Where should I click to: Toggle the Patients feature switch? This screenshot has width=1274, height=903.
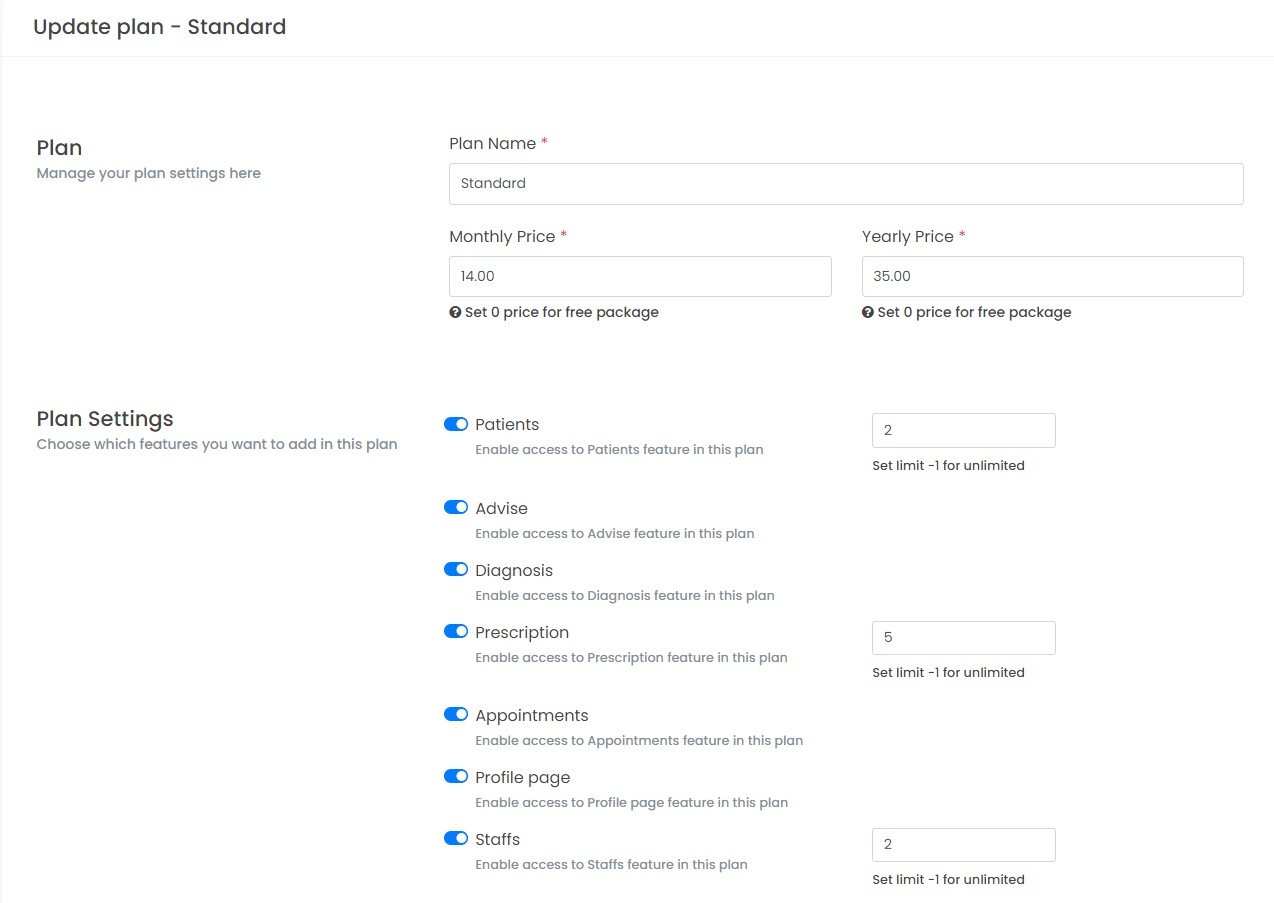[456, 424]
